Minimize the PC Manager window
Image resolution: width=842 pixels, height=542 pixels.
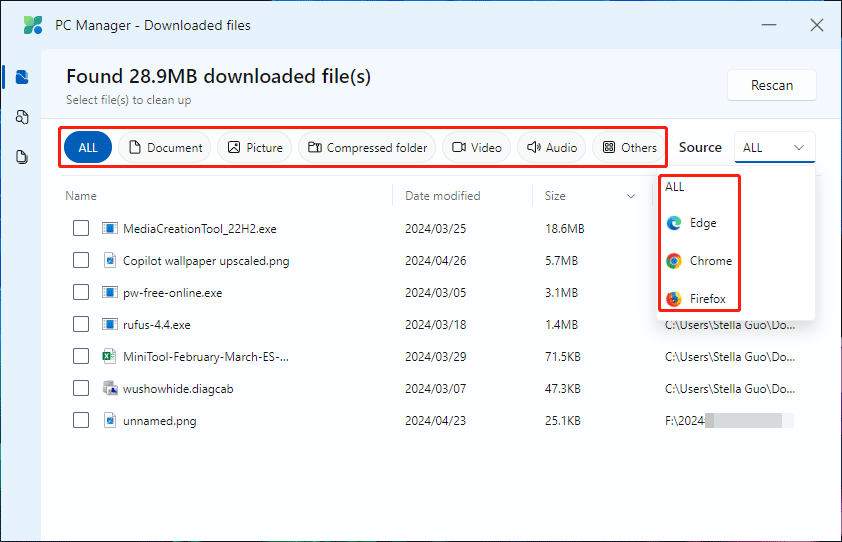click(769, 25)
